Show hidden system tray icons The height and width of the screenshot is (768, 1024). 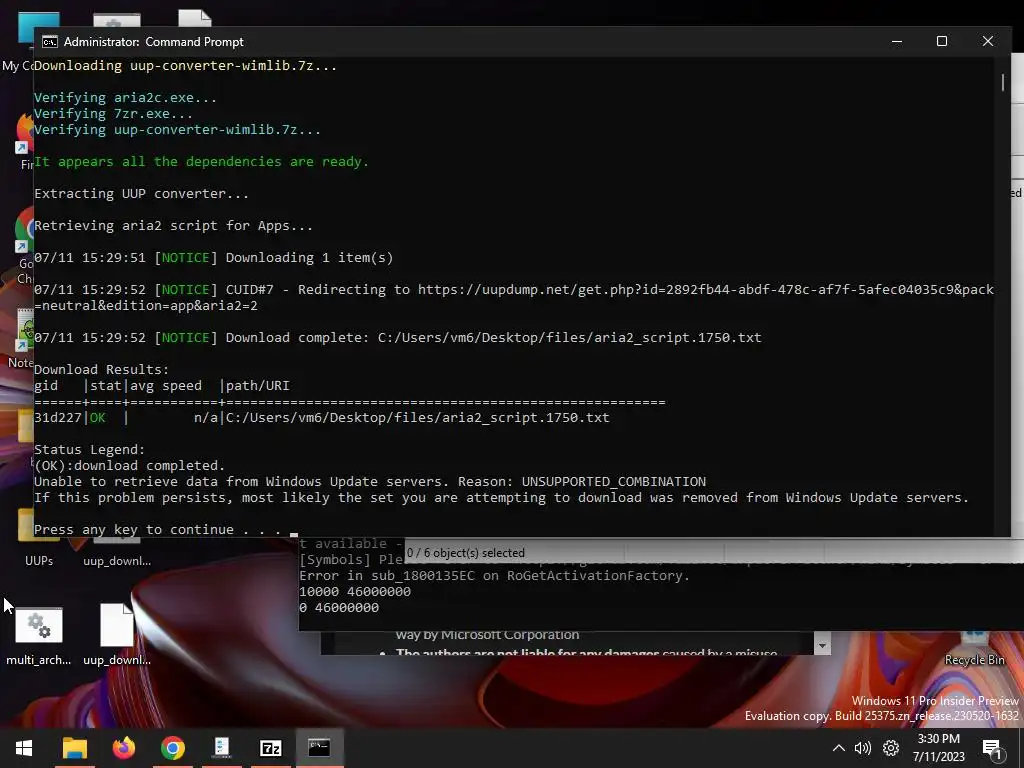[839, 748]
